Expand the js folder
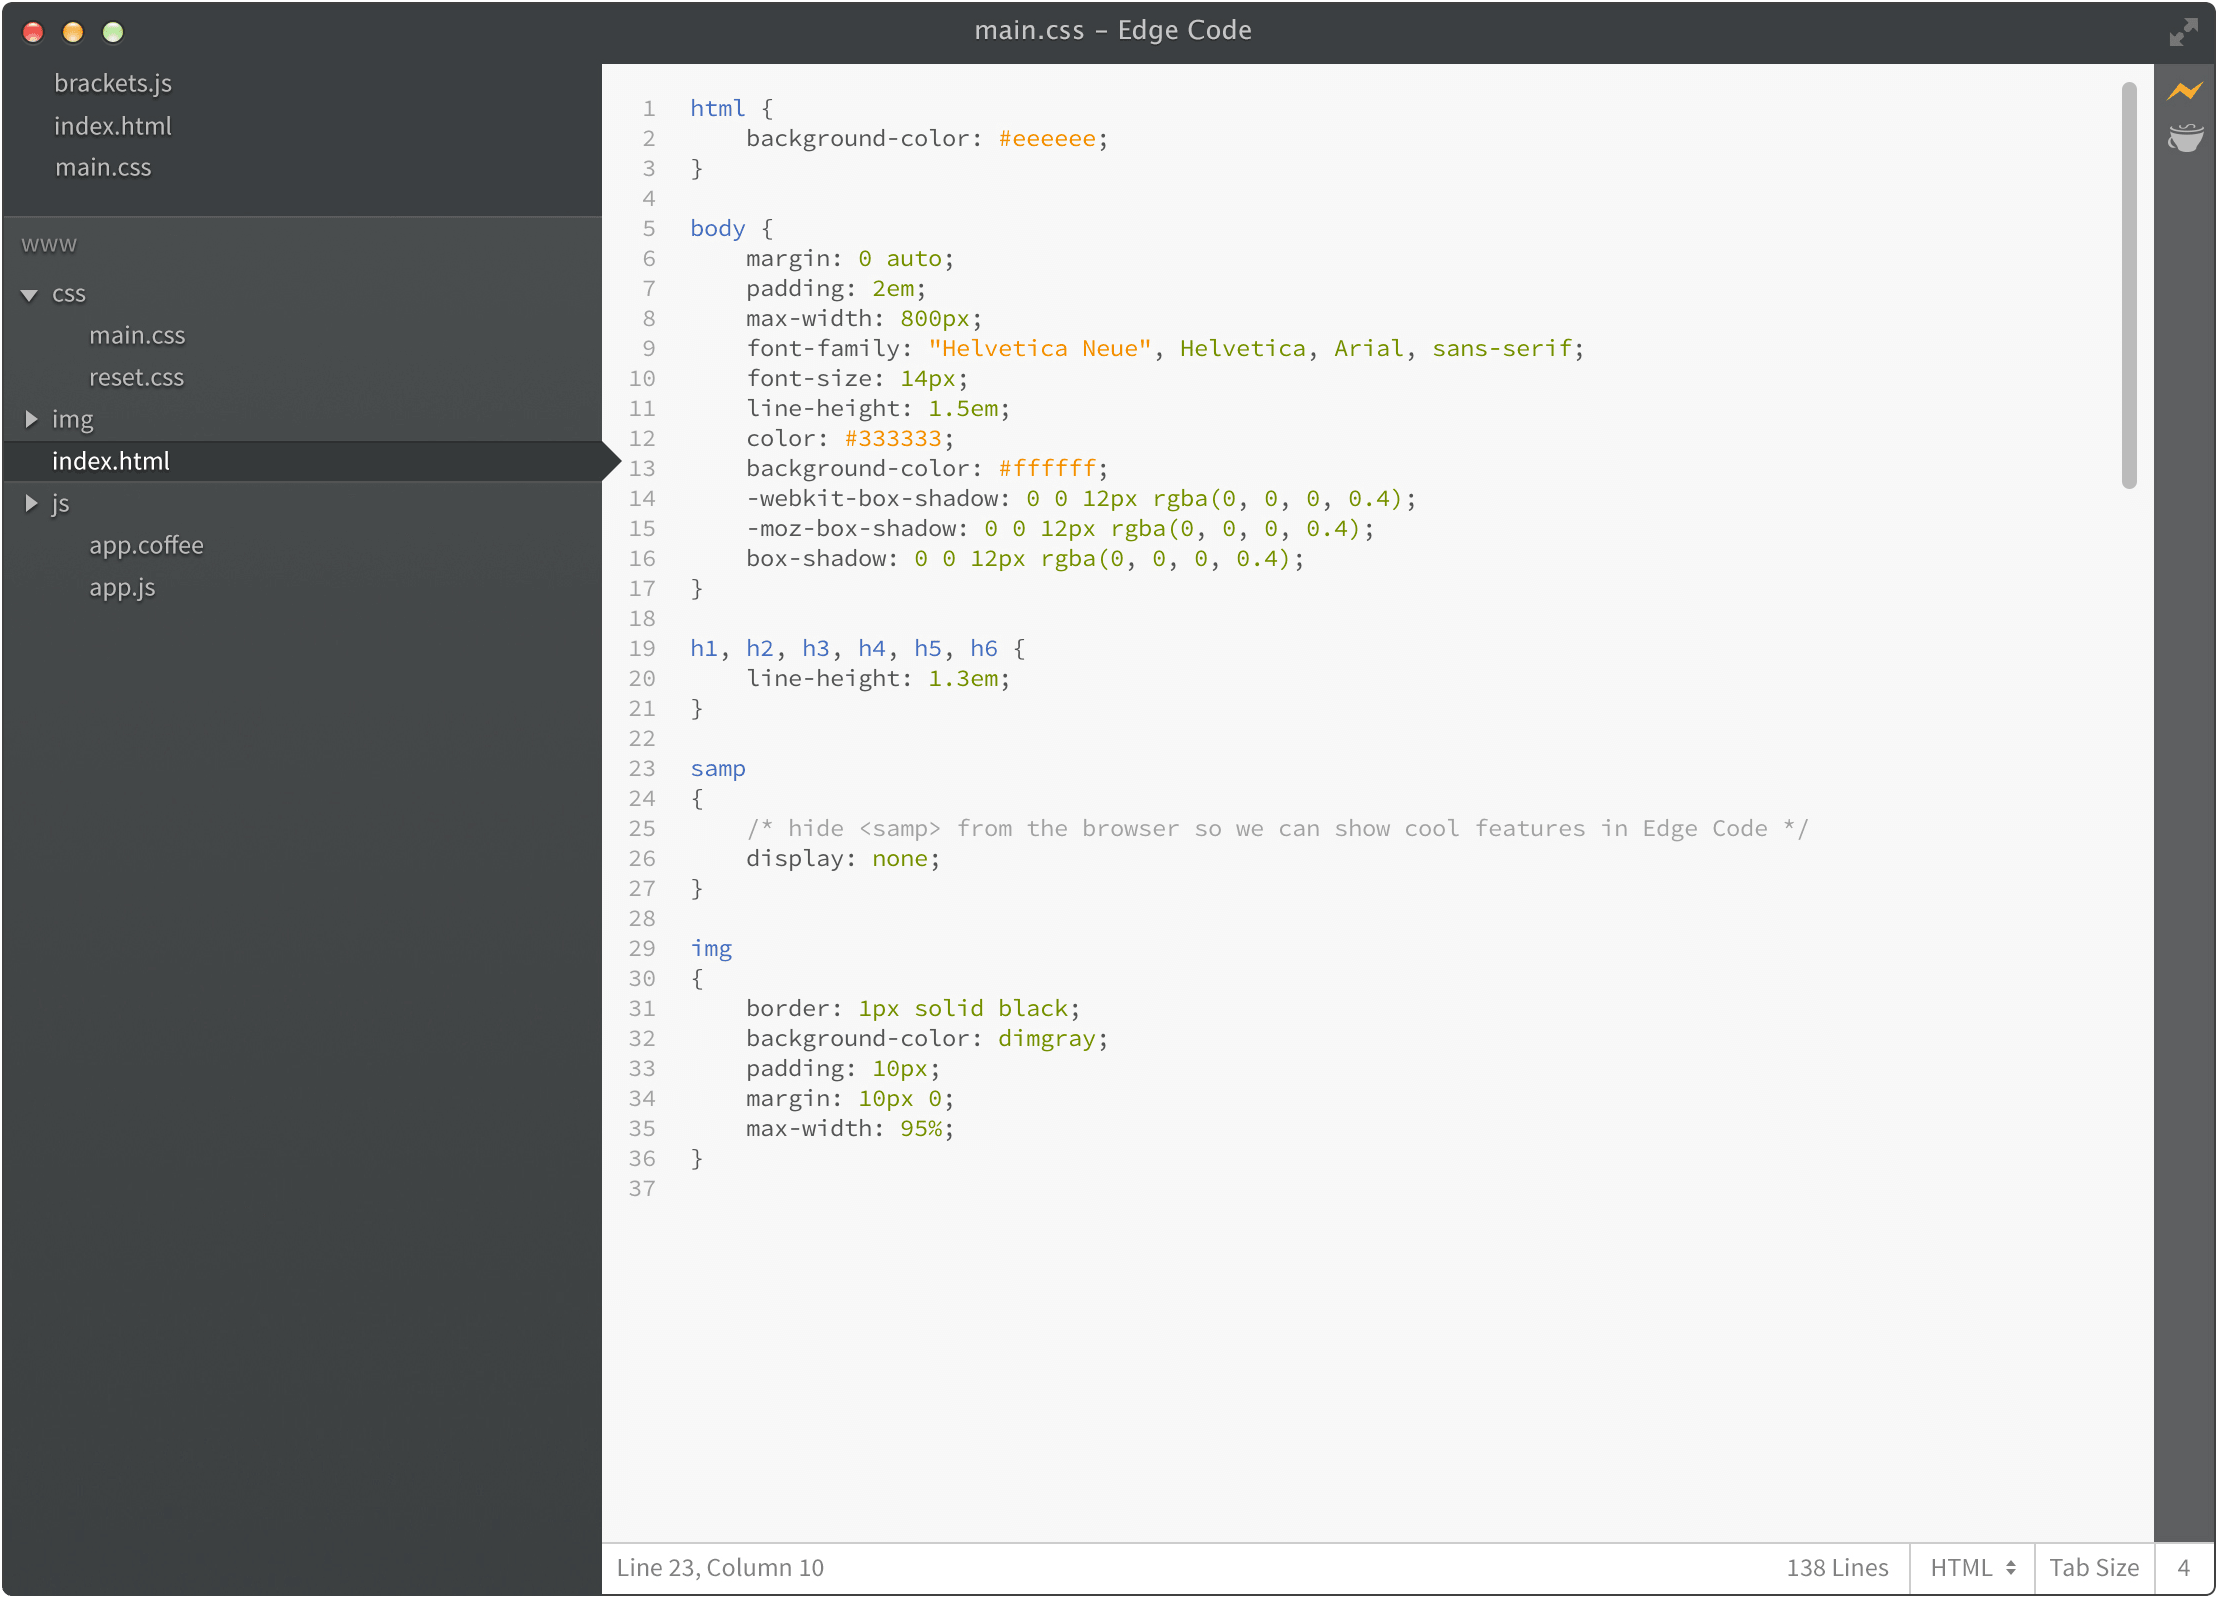 click(31, 503)
